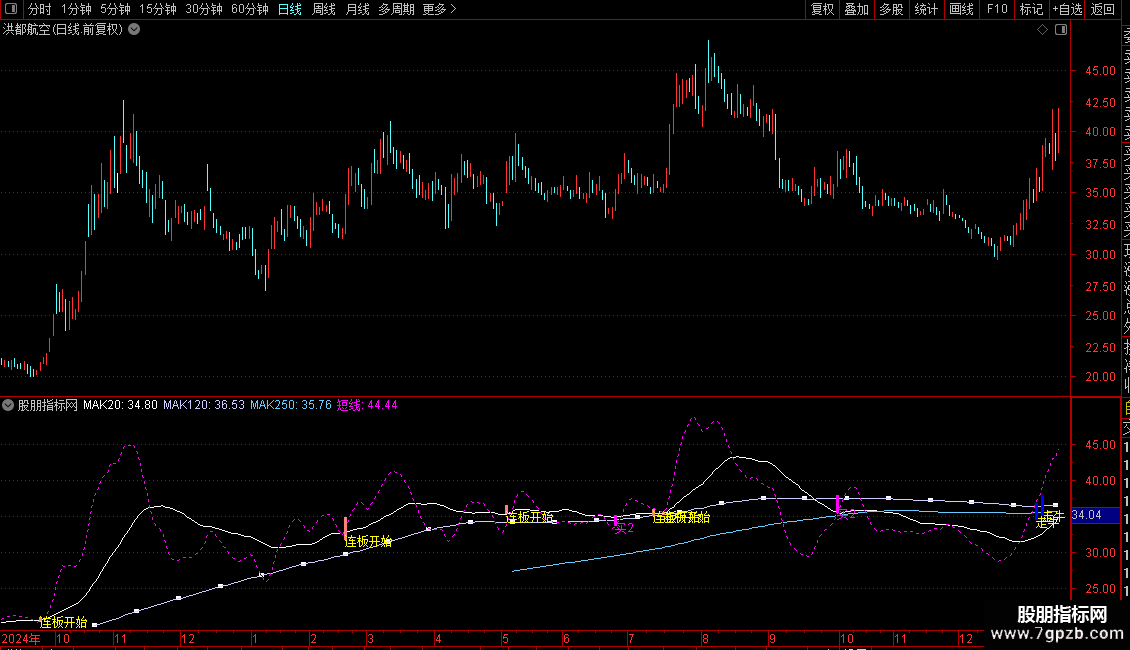
Task: Activate the 画线 drawing tool
Action: 961,9
